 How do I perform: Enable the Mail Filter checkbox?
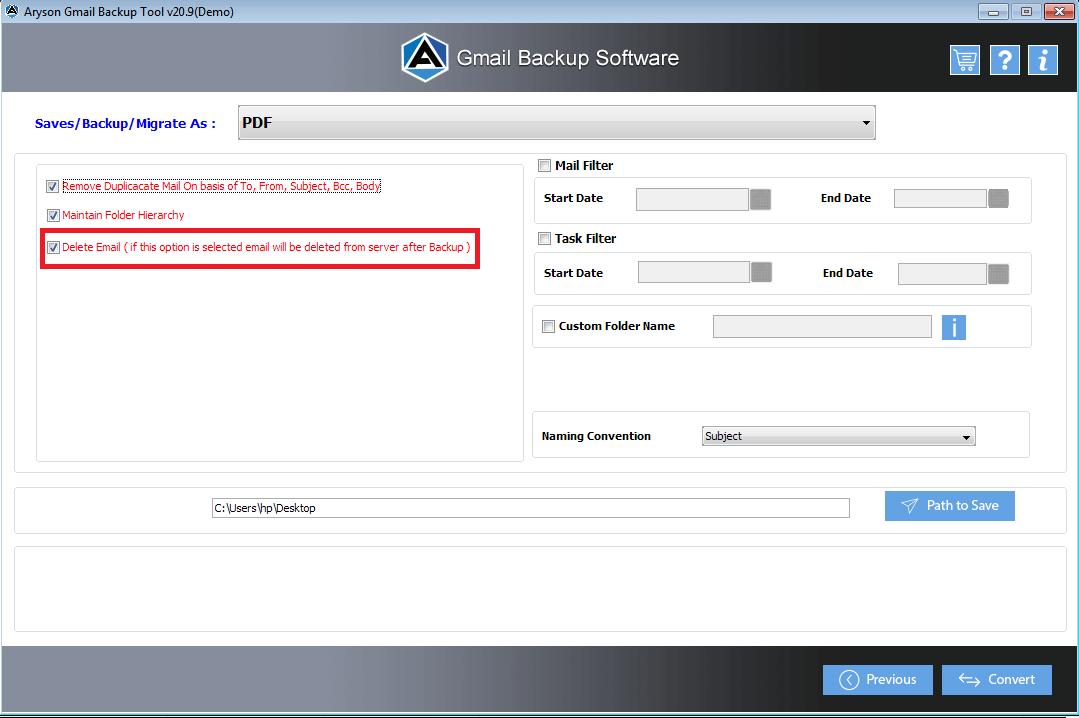pos(544,166)
